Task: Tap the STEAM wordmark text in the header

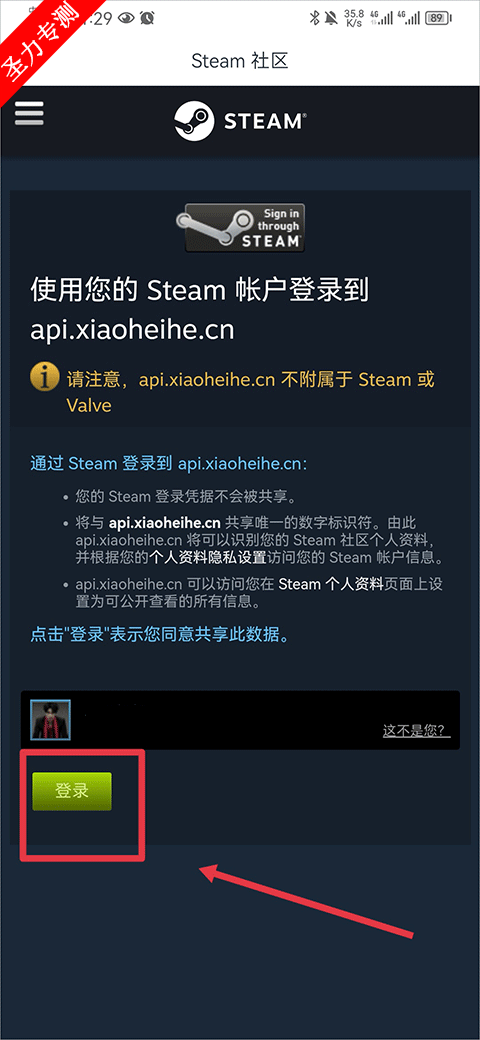Action: 265,121
